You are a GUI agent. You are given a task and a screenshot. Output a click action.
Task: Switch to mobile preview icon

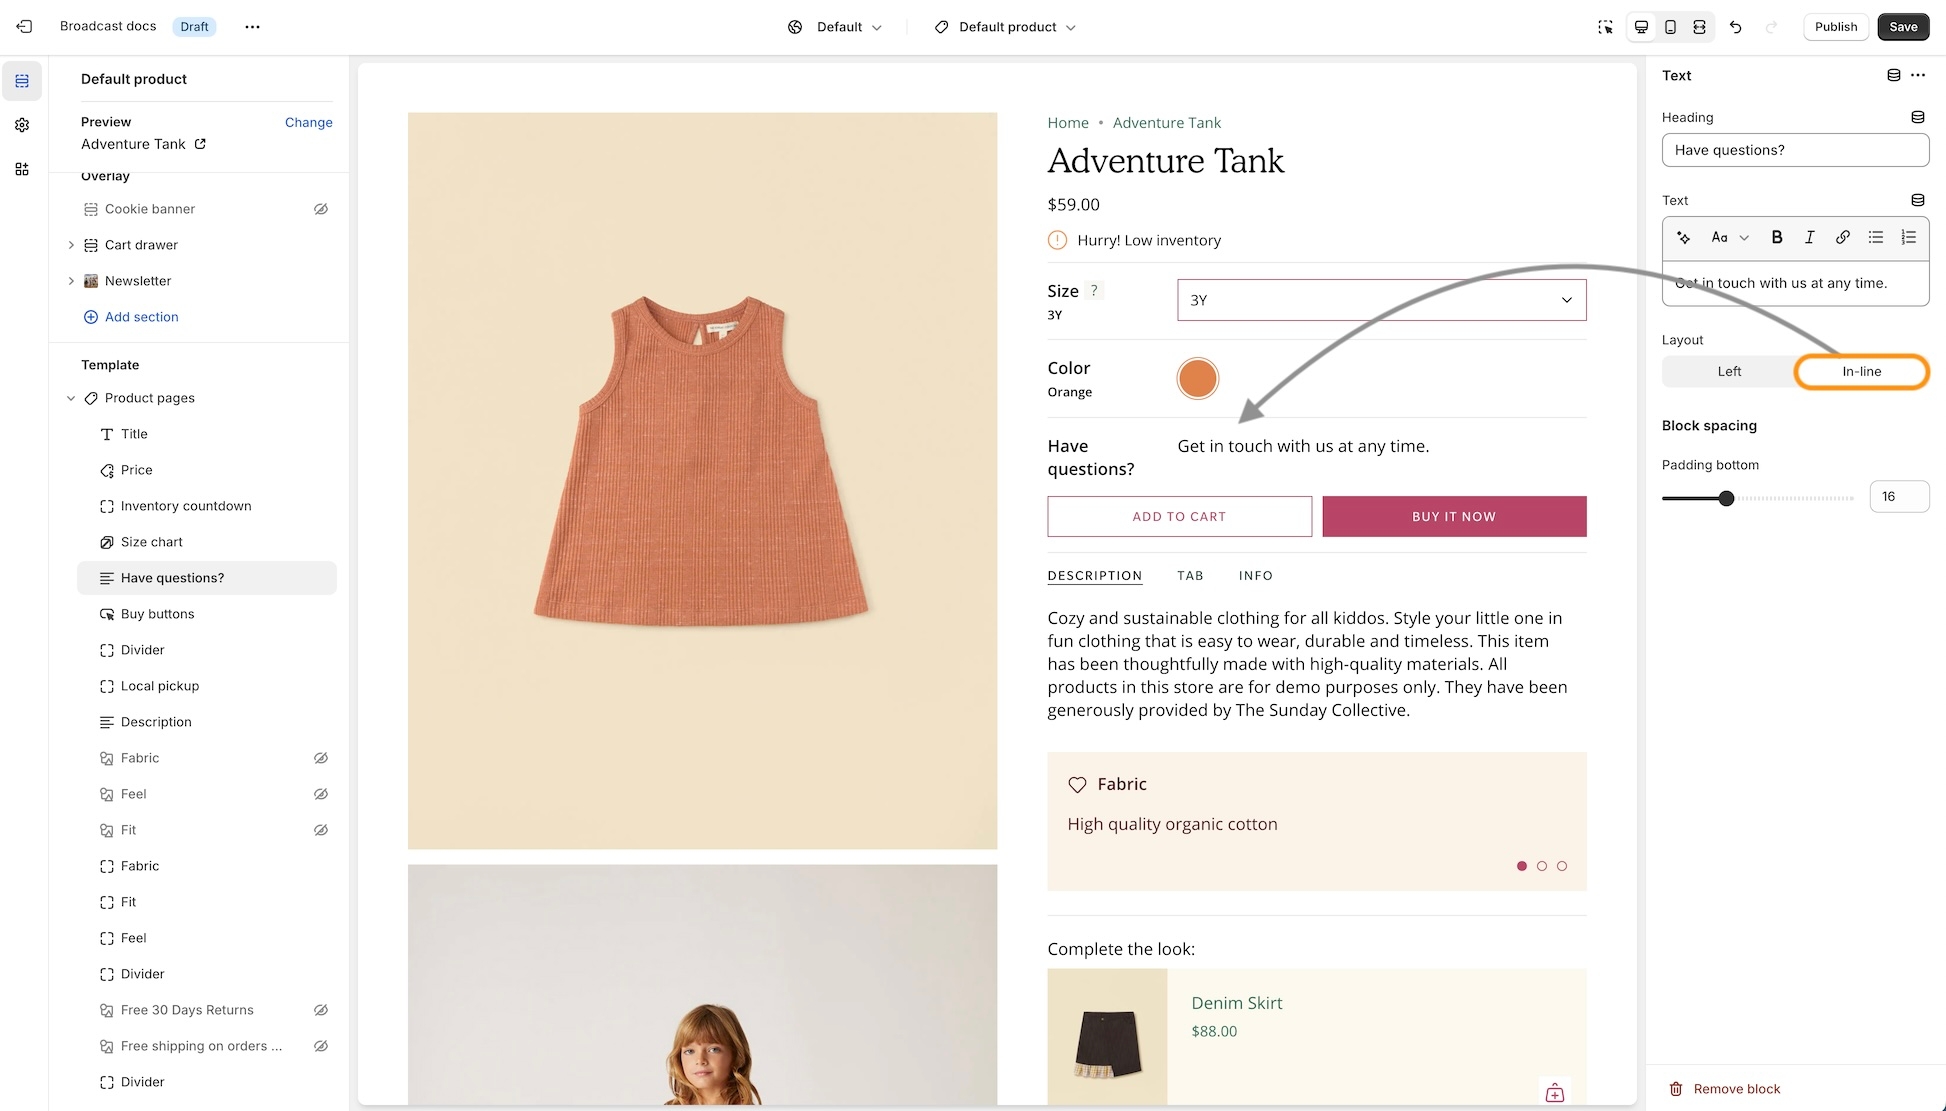(1670, 27)
